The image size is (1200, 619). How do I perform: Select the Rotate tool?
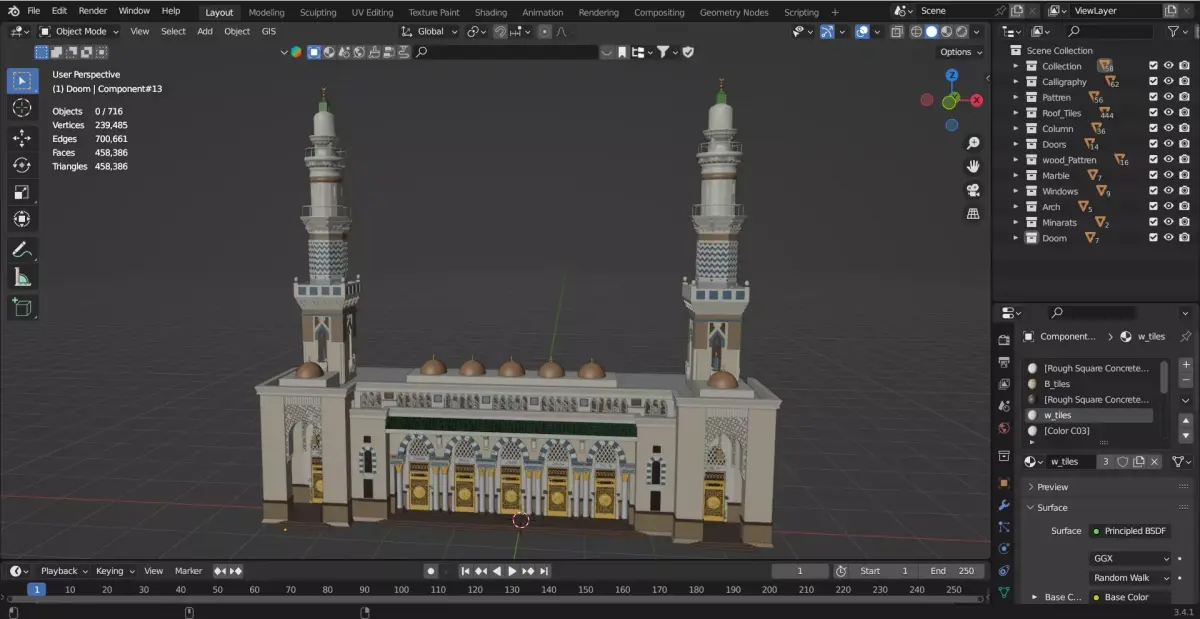pos(22,165)
